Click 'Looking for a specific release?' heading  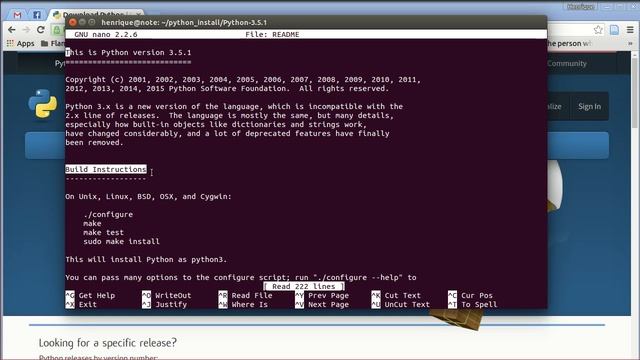pyautogui.click(x=108, y=342)
